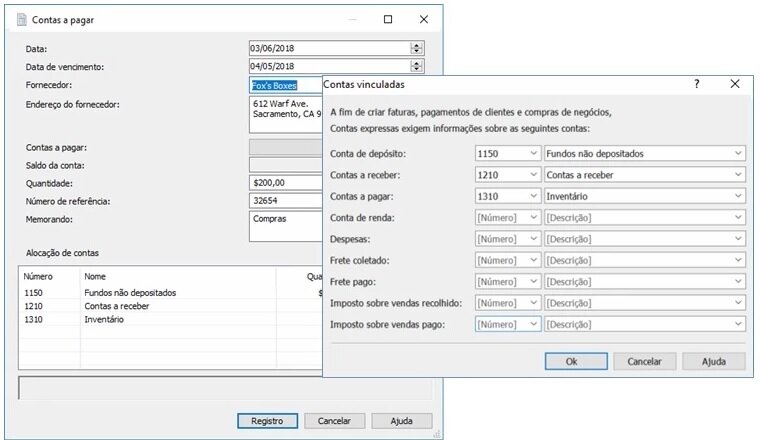Maximize the Contas a pagar window
This screenshot has width=760, height=440.
point(388,19)
